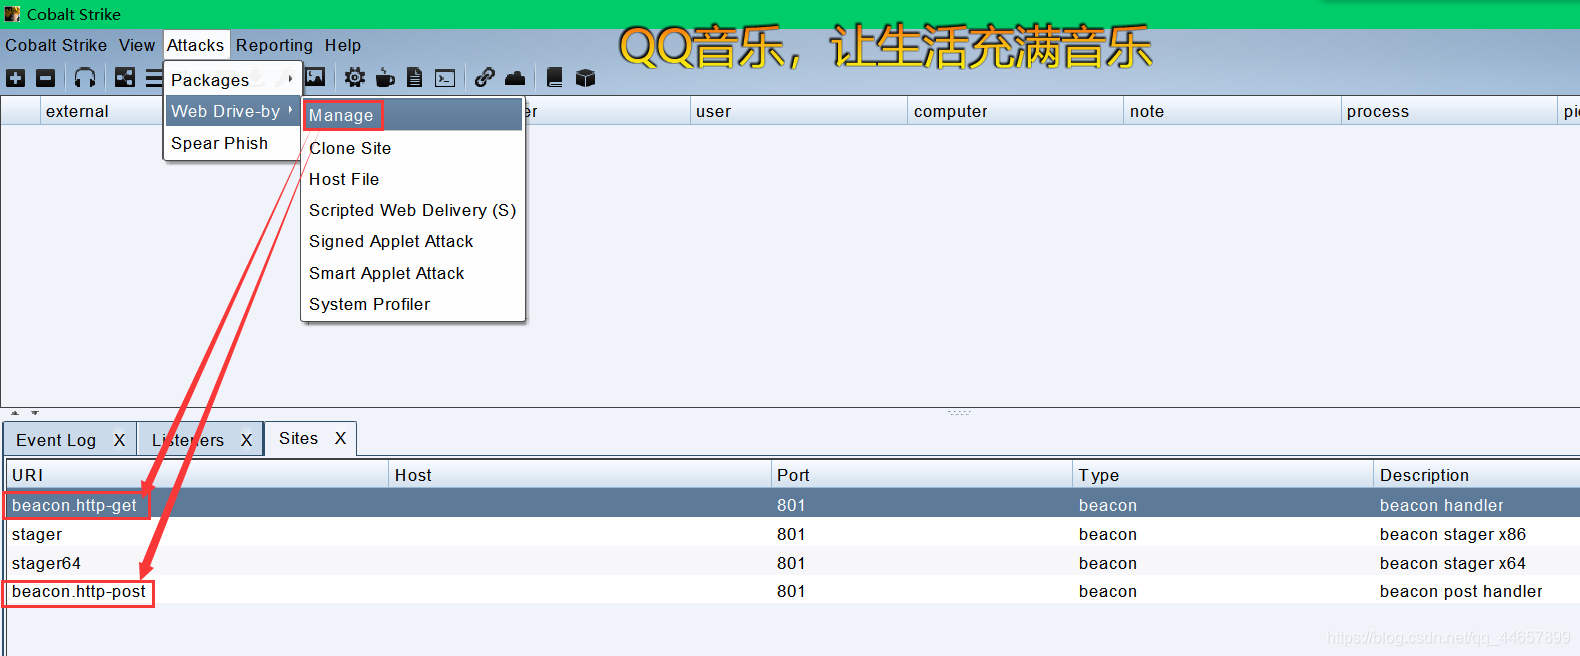Click the coffee cup Java applet icon
Screen dimensions: 1580x656
[385, 78]
